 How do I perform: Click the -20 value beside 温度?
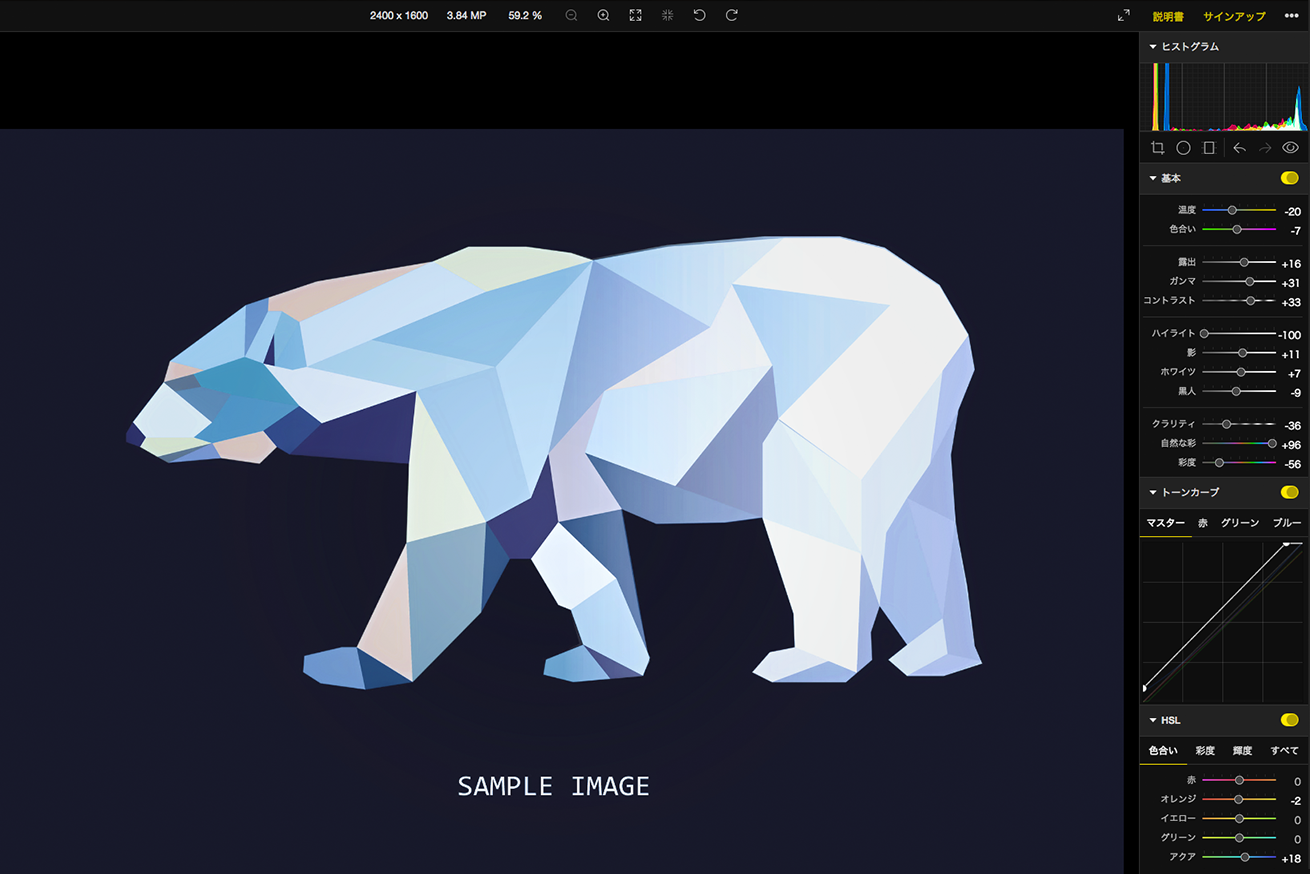(1293, 212)
